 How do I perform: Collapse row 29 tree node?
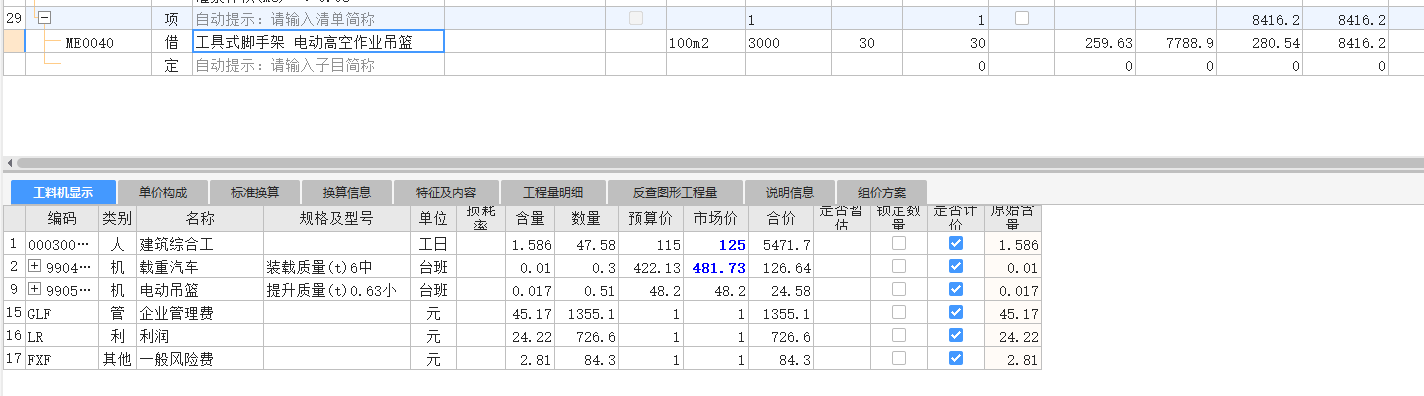pos(44,19)
